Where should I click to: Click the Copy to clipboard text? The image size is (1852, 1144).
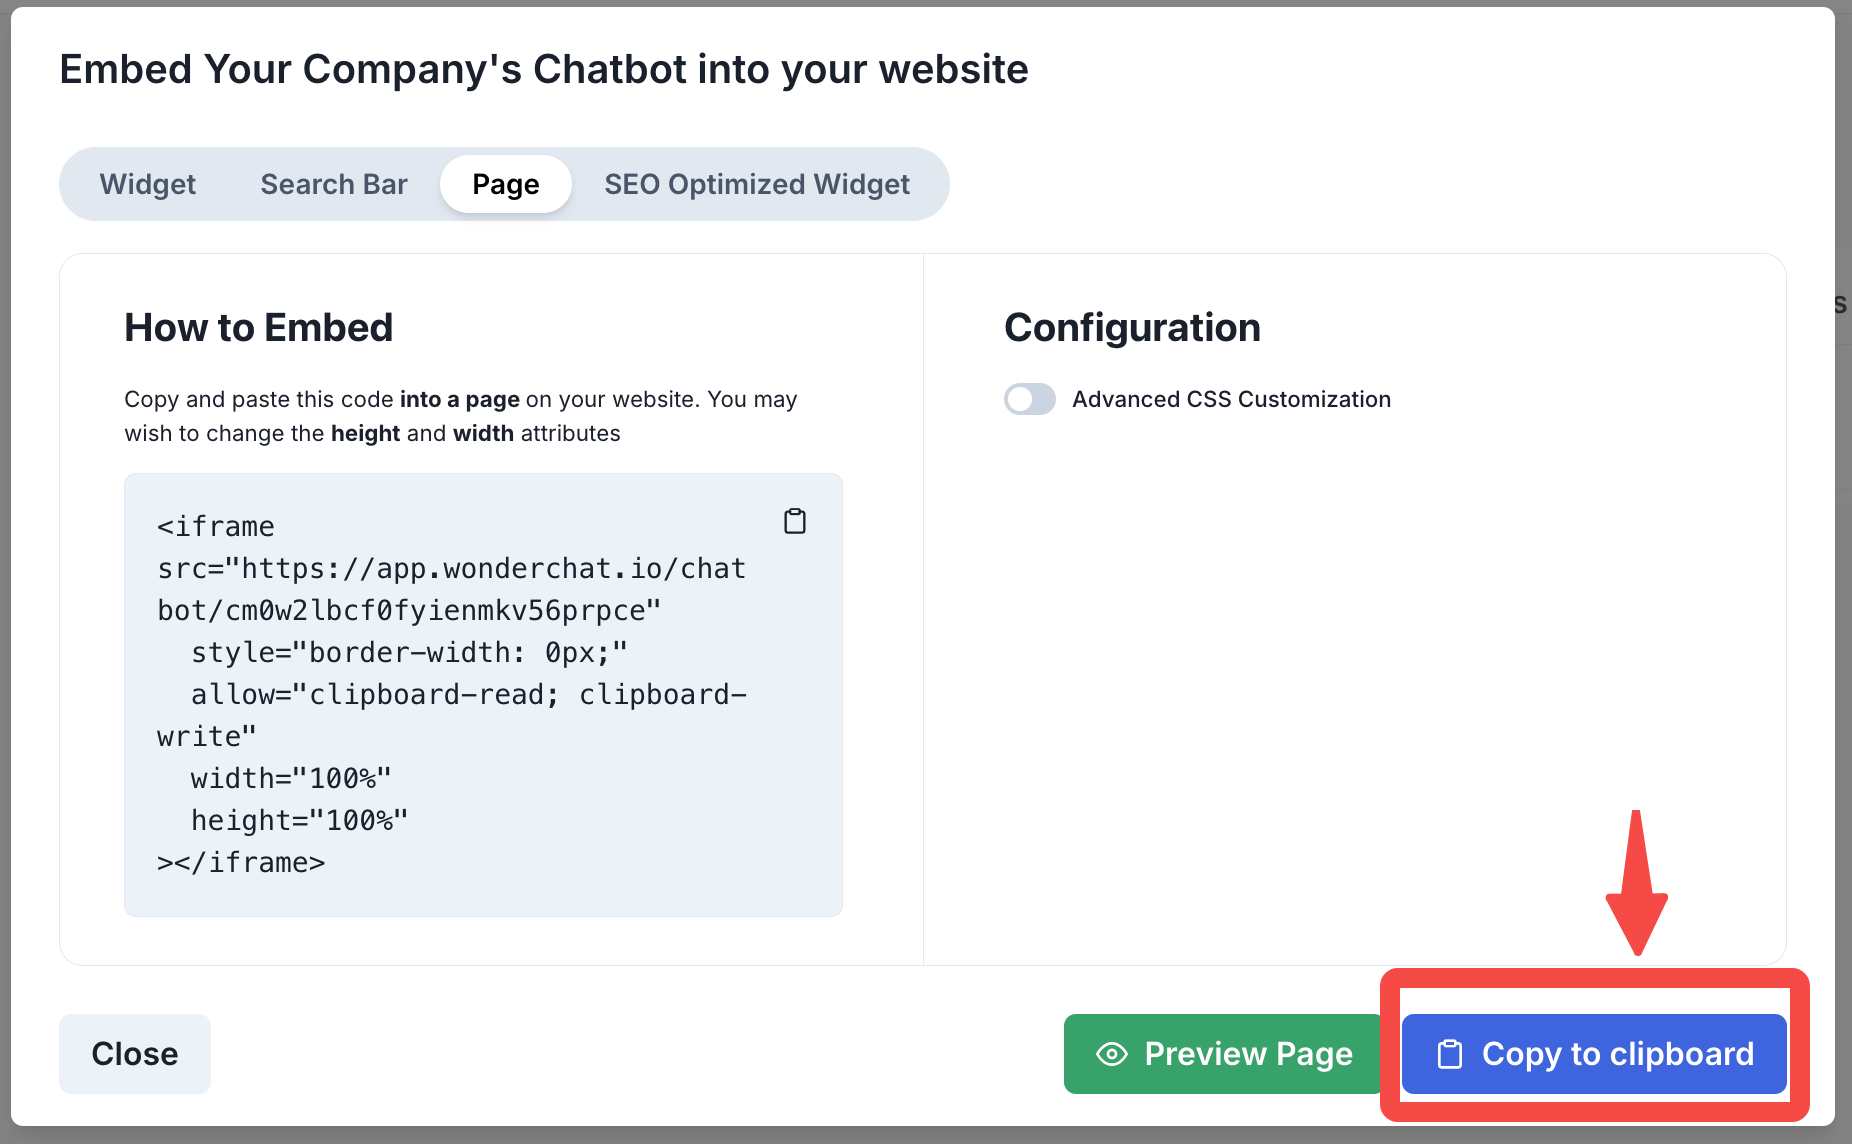click(x=1617, y=1054)
